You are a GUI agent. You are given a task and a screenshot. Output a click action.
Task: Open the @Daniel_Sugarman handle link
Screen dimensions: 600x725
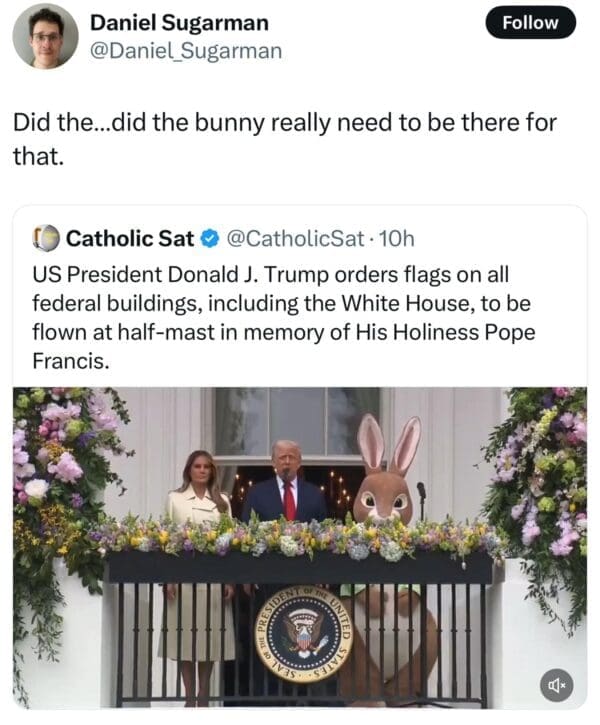click(x=186, y=50)
